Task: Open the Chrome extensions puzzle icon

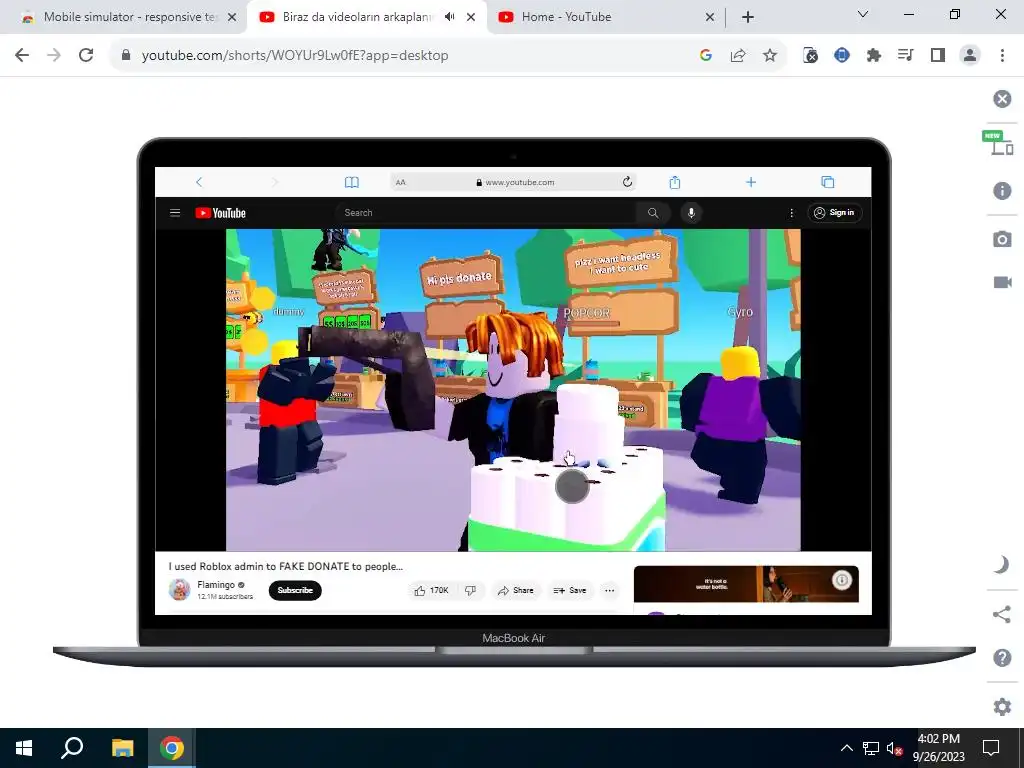Action: pyautogui.click(x=874, y=56)
